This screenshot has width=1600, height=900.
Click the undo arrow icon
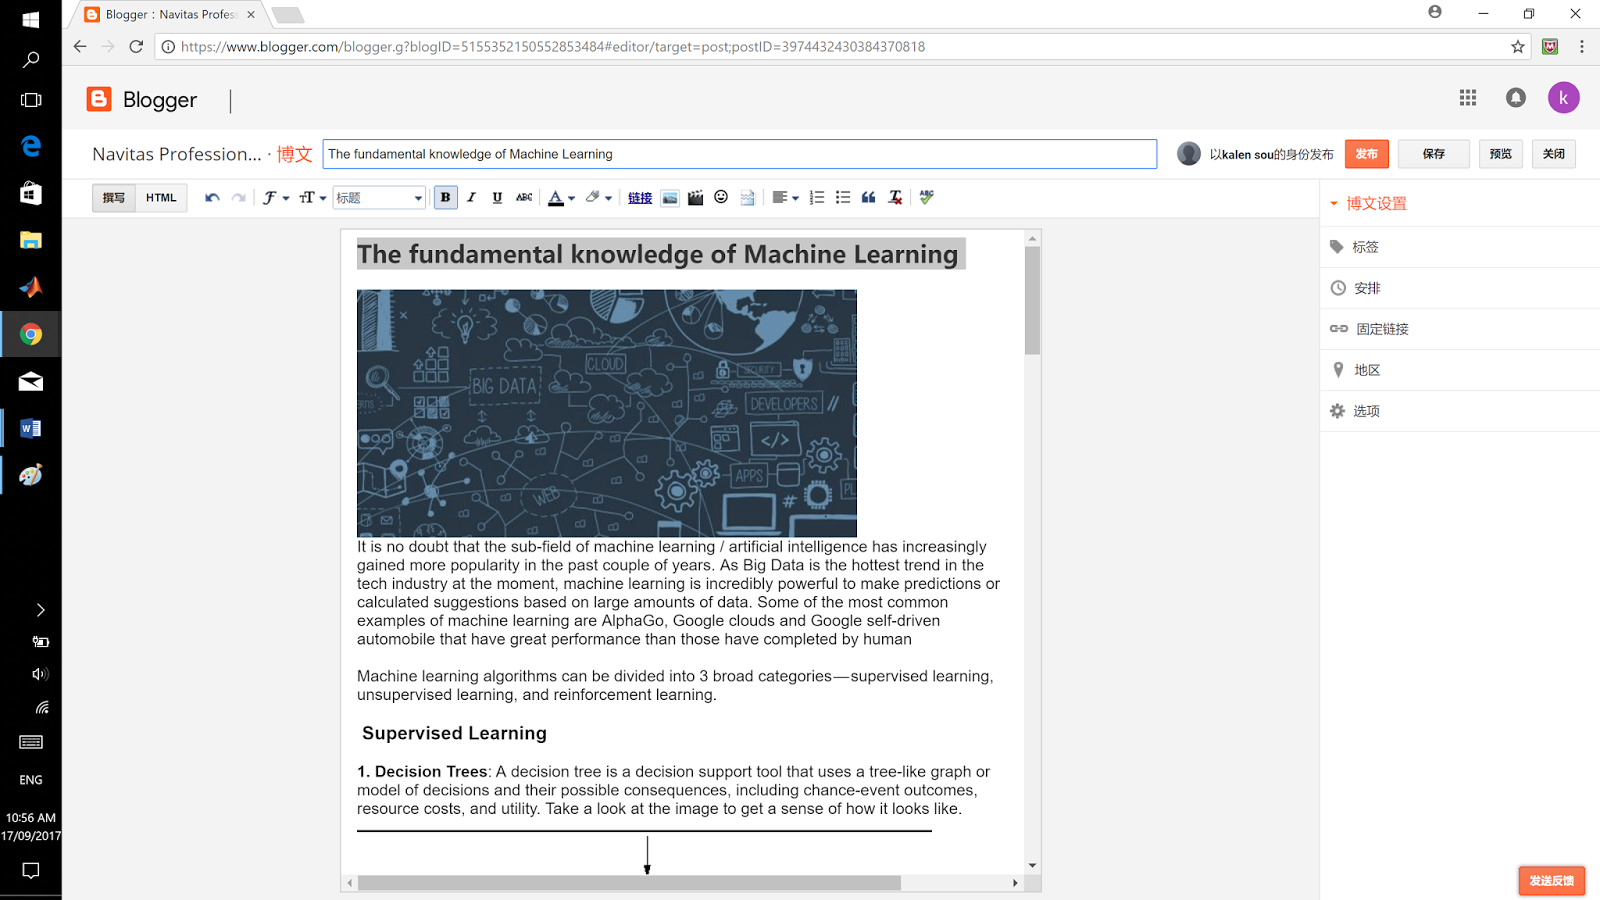click(x=211, y=197)
